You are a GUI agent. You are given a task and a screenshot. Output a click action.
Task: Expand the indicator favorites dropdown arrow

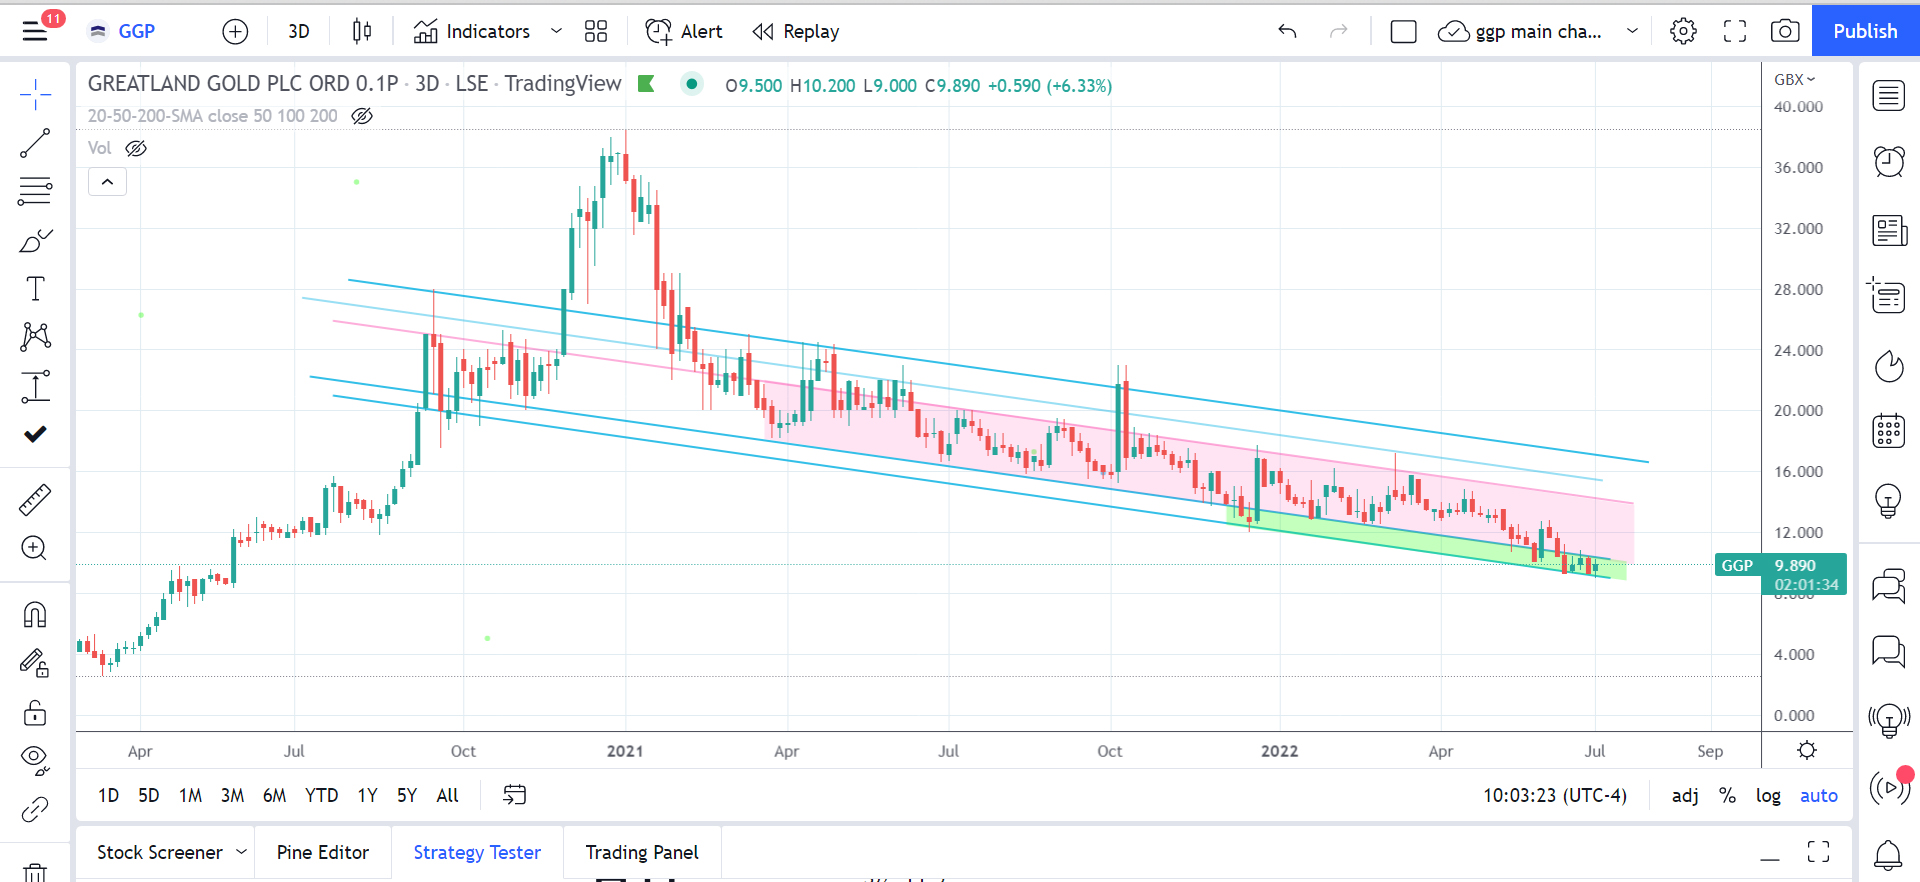click(556, 31)
